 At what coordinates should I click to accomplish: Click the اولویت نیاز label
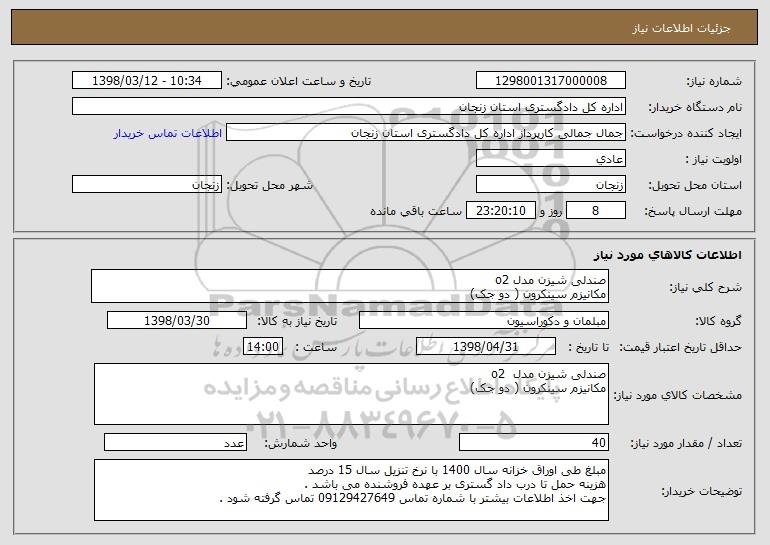714,160
